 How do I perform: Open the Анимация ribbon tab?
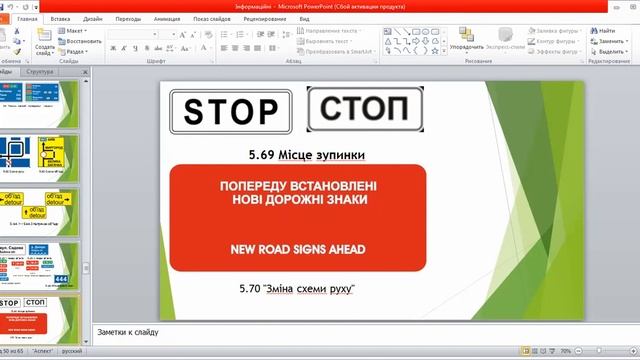167,19
